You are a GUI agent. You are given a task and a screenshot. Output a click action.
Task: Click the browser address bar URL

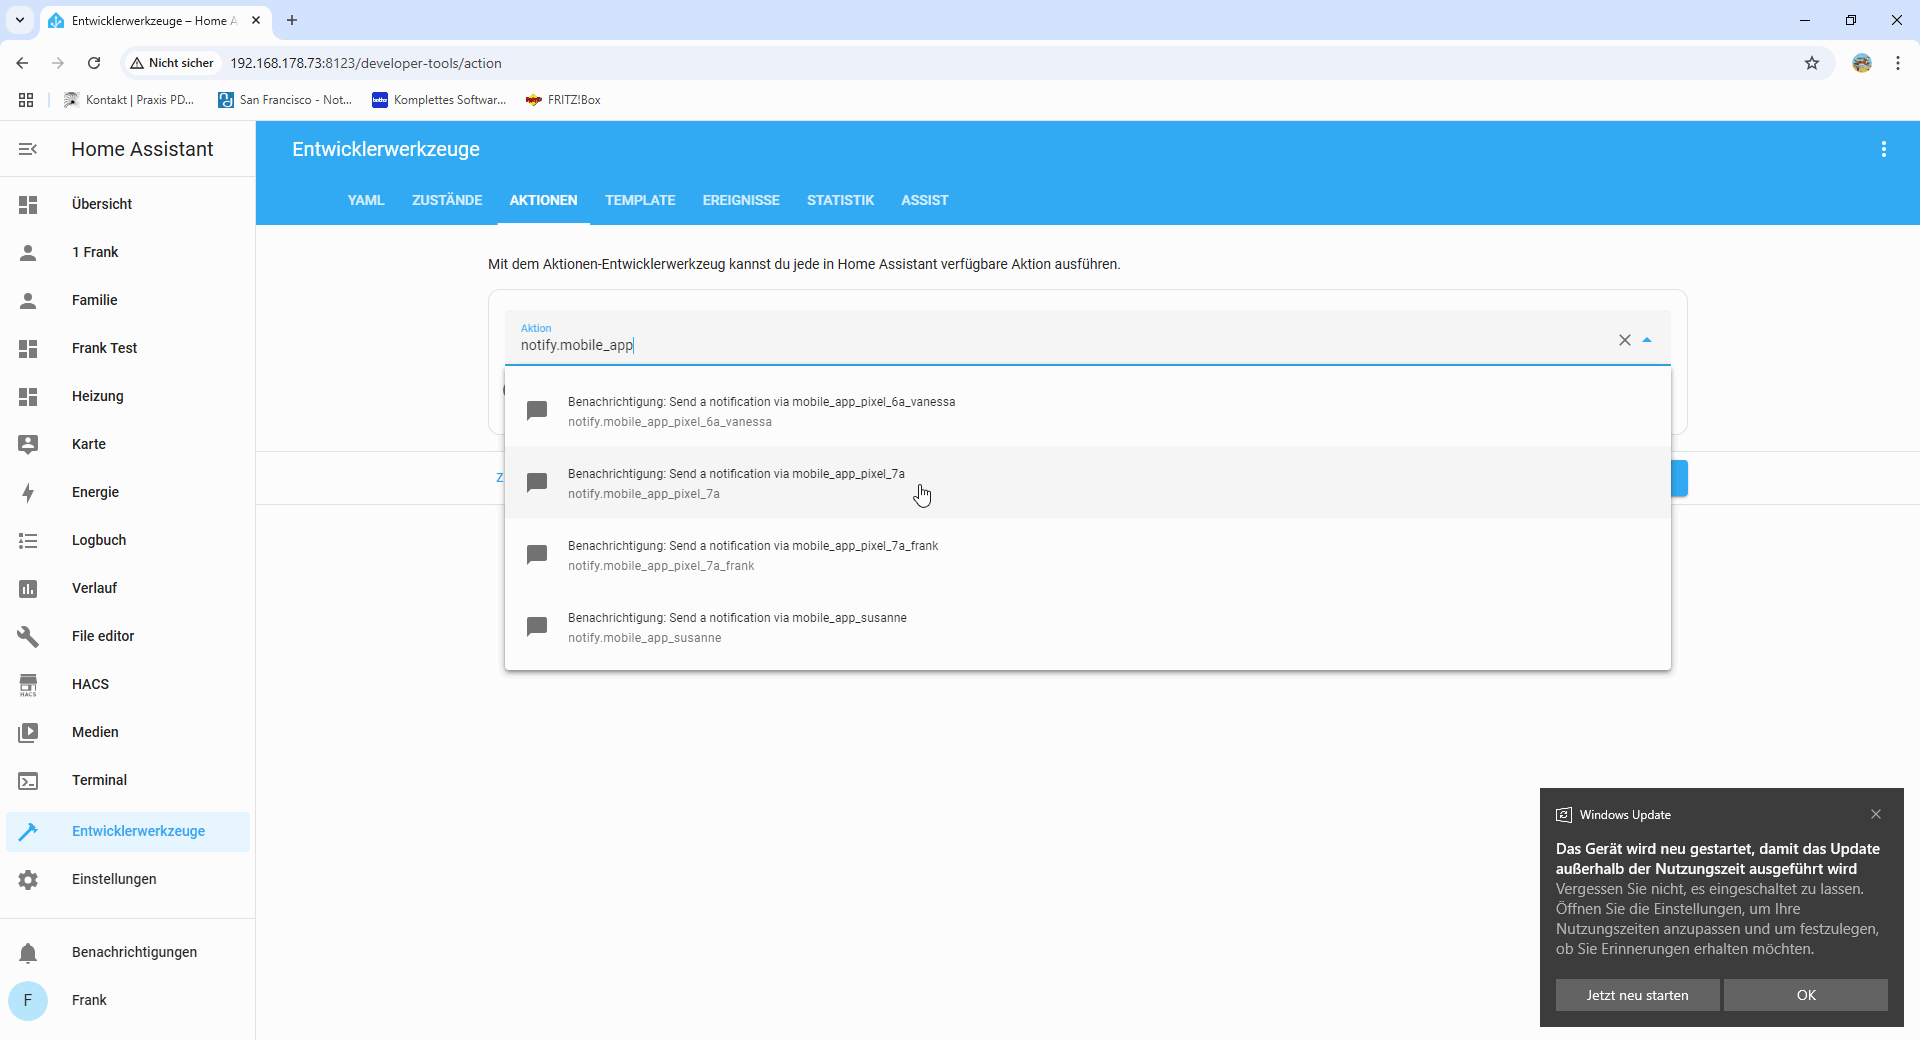pos(366,63)
